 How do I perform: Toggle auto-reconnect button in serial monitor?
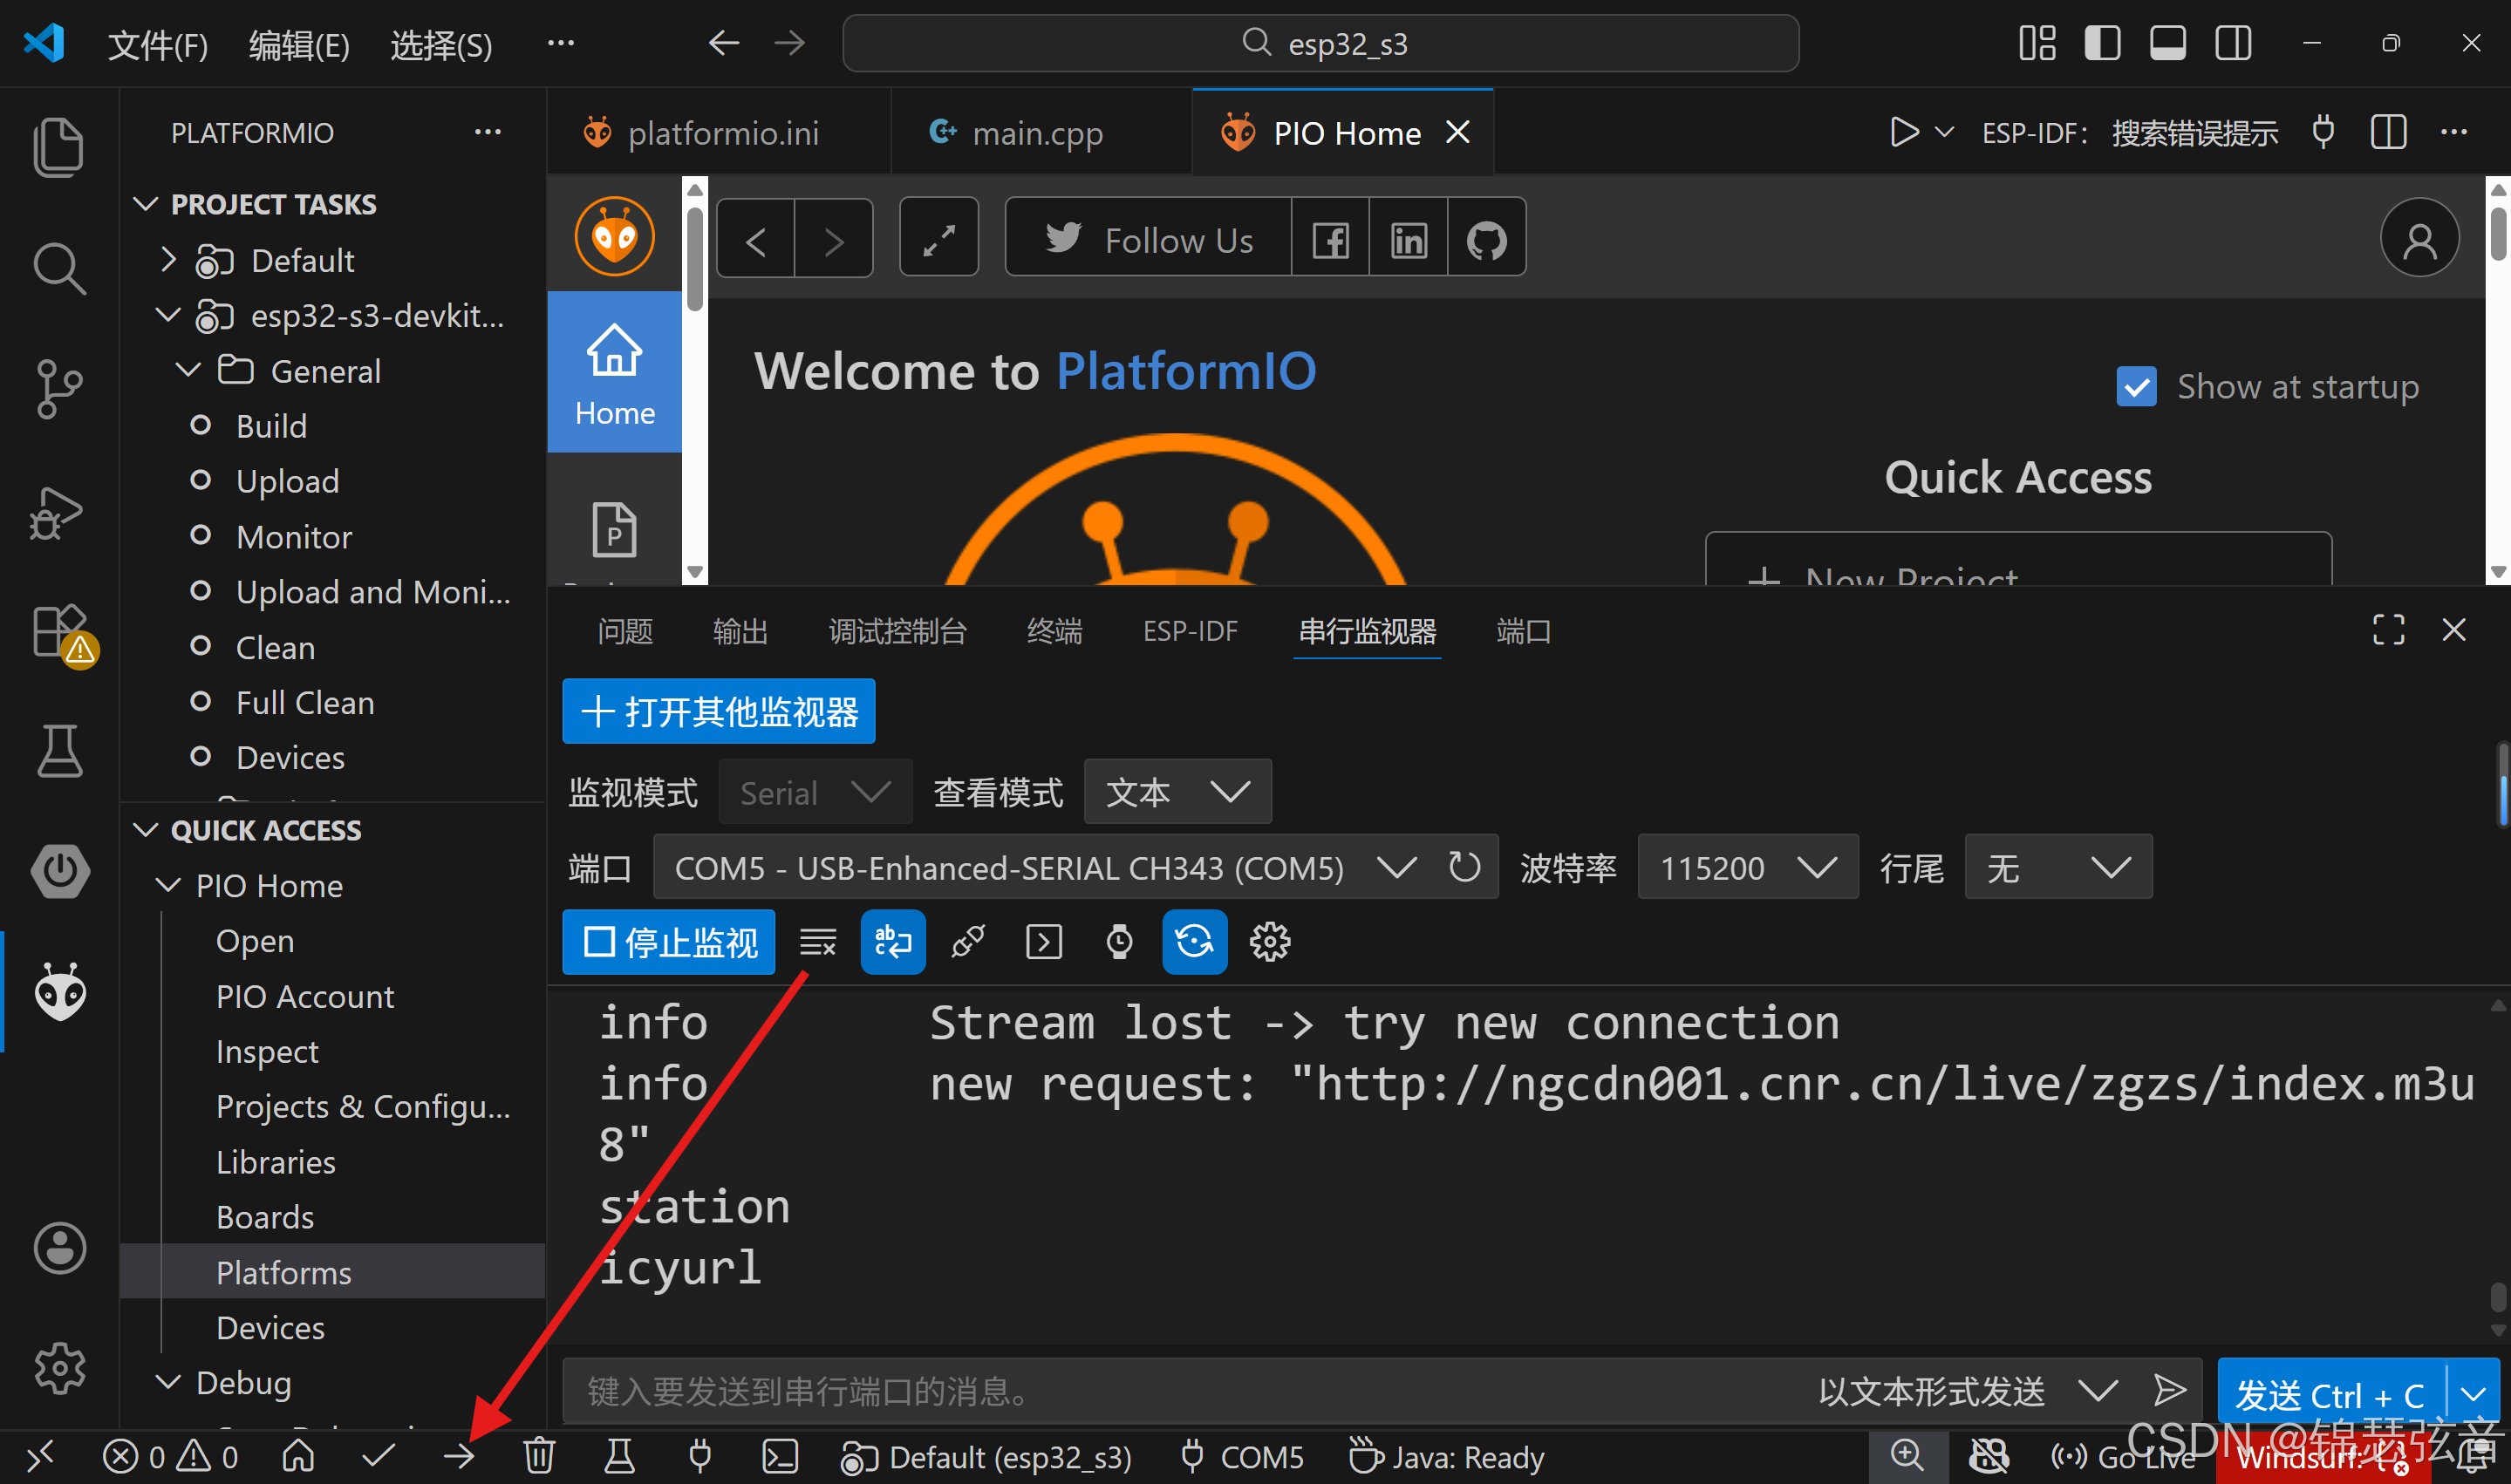point(1194,942)
